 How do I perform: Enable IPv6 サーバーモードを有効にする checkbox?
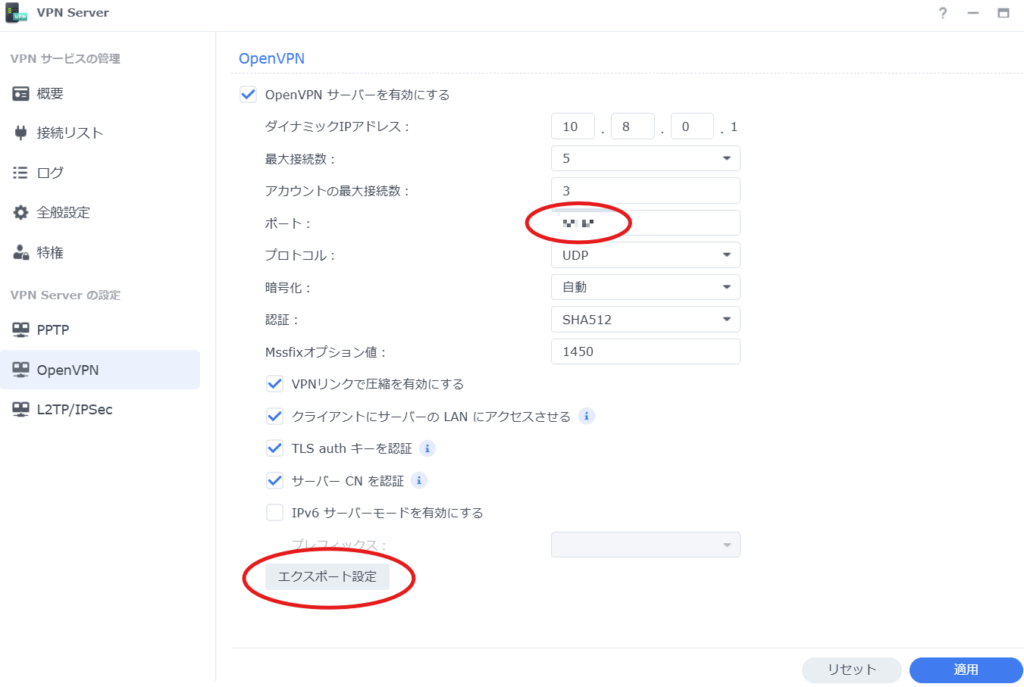point(275,513)
